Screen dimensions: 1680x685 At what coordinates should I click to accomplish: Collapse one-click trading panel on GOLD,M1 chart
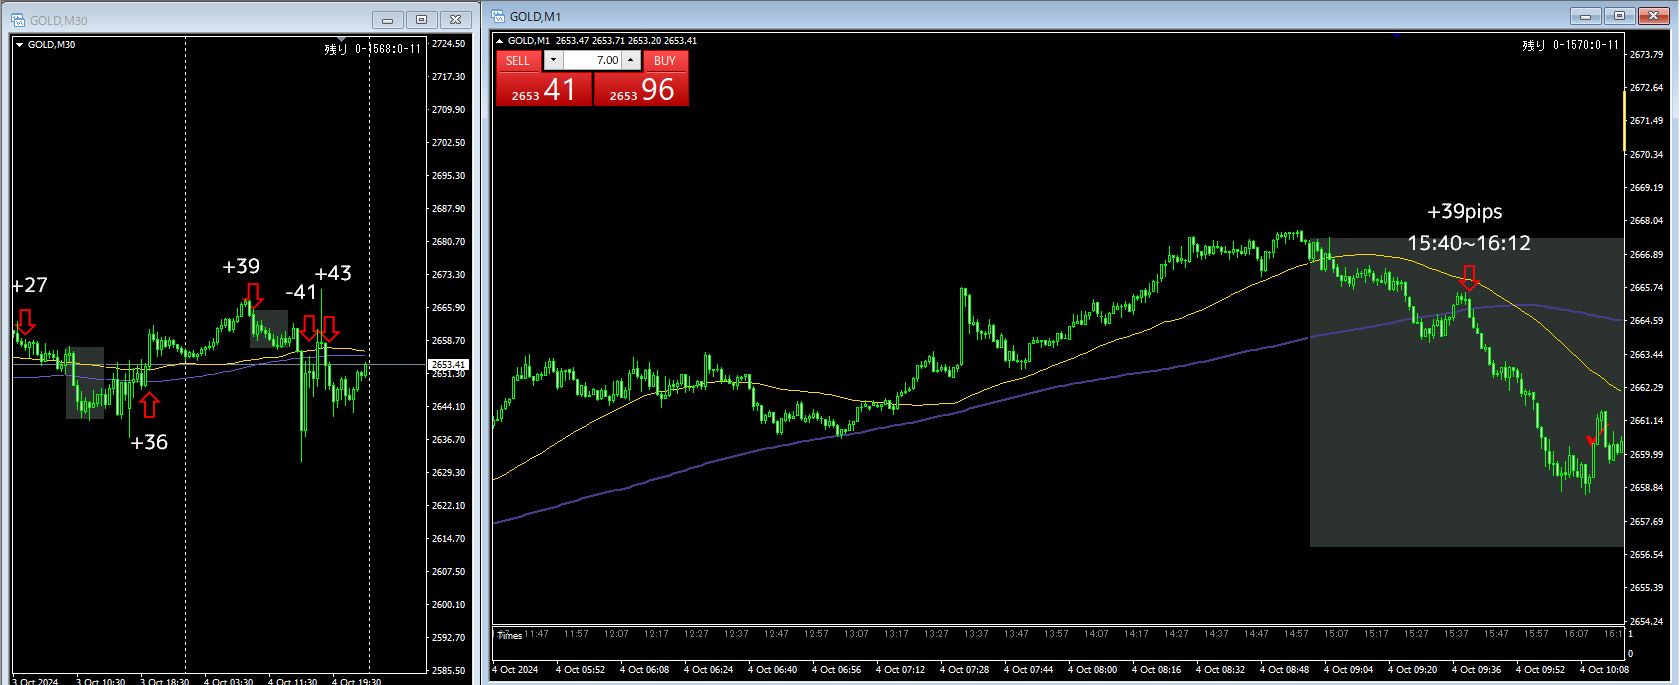coord(500,41)
